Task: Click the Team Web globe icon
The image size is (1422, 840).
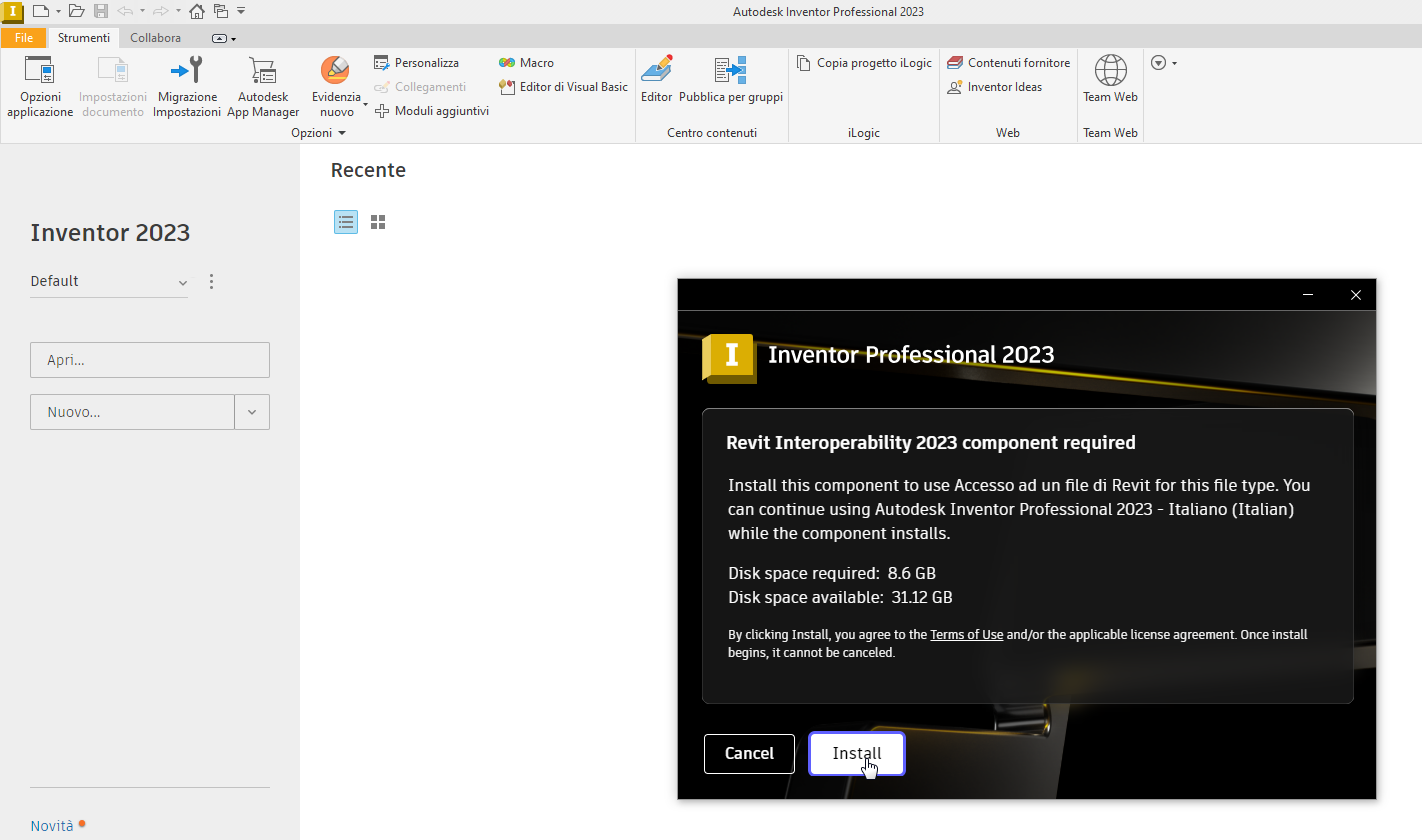Action: click(x=1111, y=71)
